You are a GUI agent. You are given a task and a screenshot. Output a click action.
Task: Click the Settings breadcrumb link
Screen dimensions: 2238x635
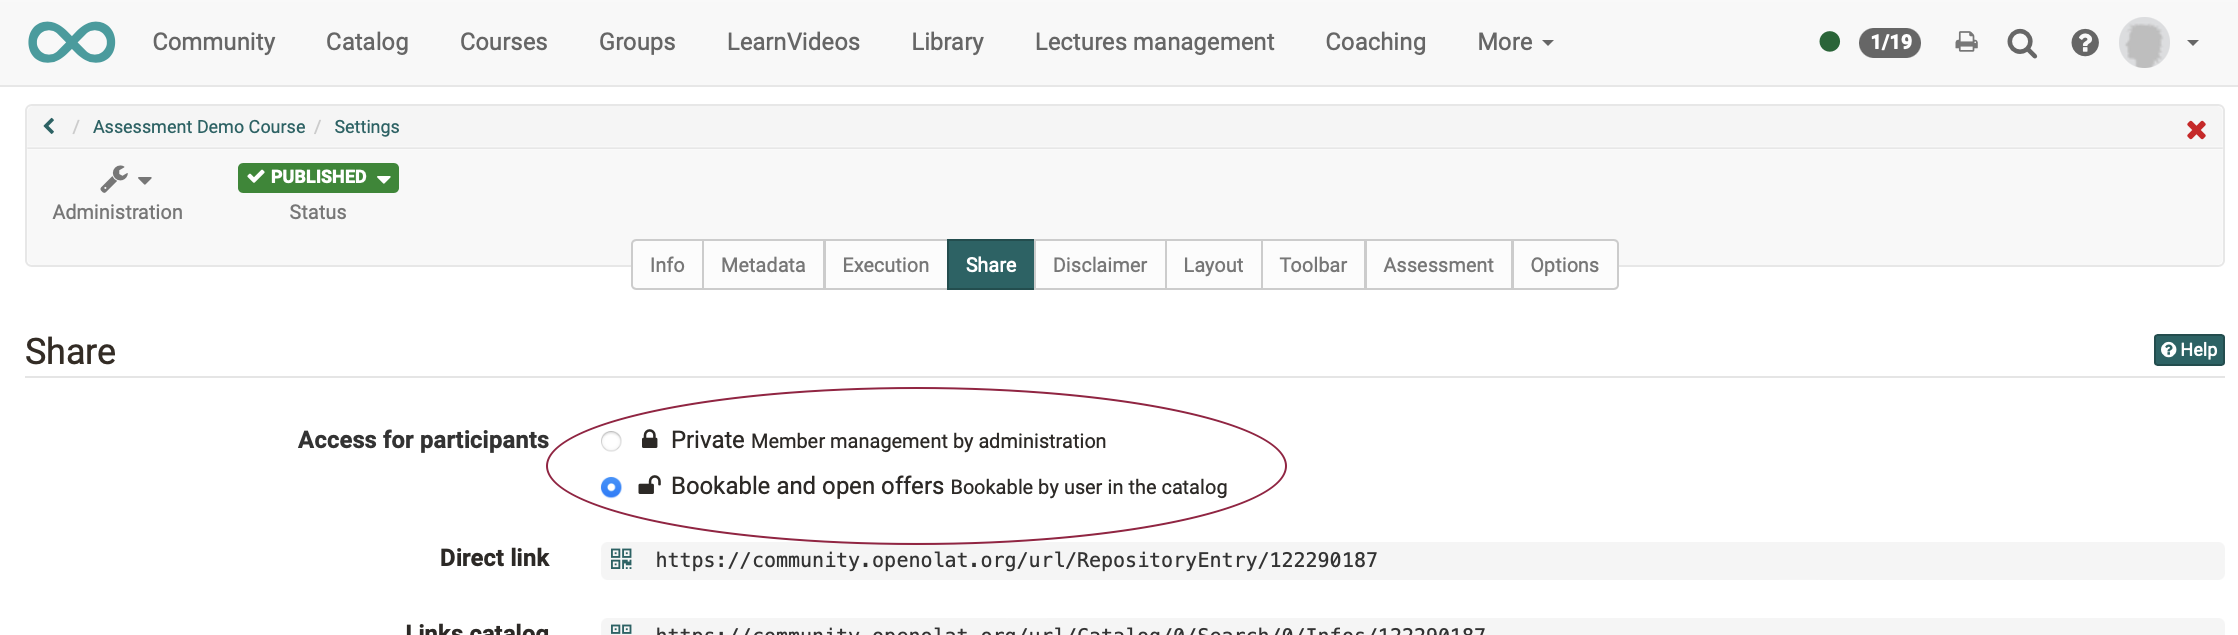click(x=367, y=127)
